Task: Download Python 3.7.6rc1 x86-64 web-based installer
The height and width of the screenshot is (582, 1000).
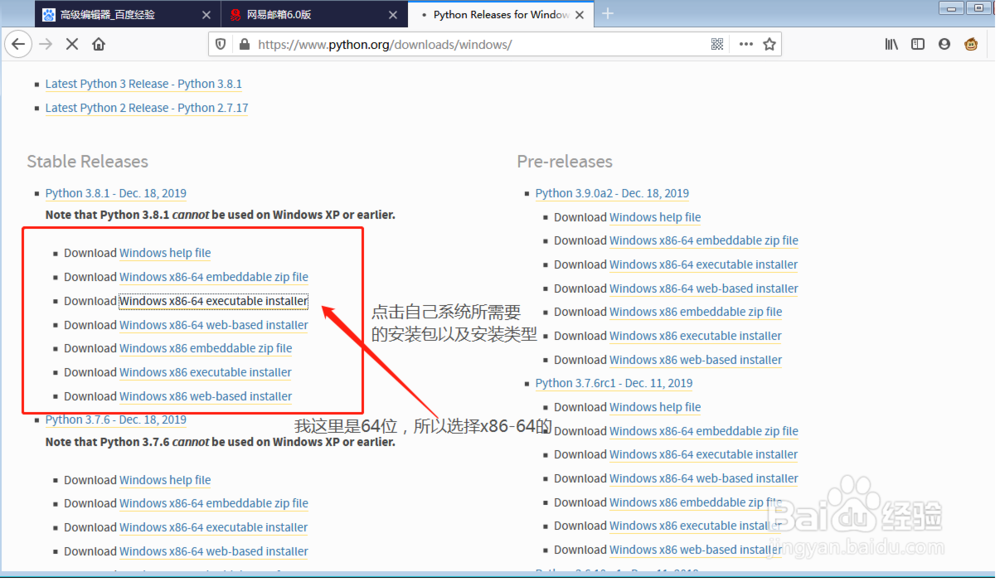Action: (703, 479)
